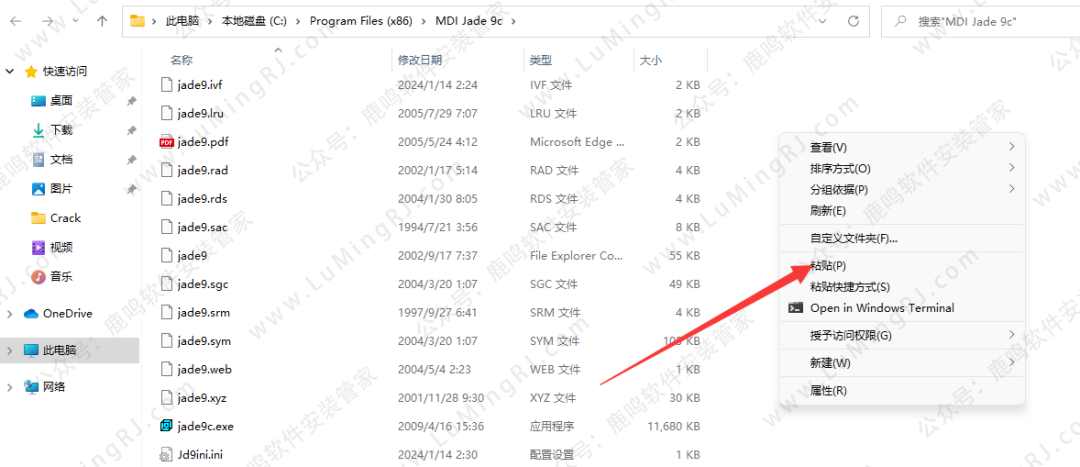Select the jade9.srm file icon
Image resolution: width=1080 pixels, height=467 pixels.
click(x=165, y=312)
